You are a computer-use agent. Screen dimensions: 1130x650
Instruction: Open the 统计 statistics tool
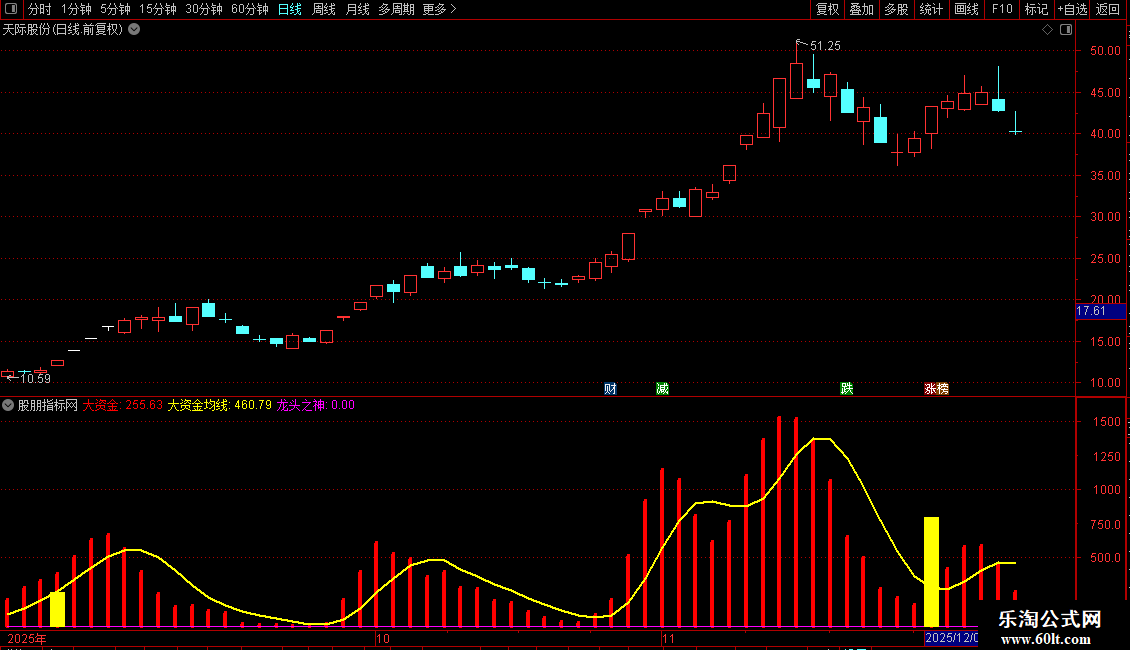[931, 9]
